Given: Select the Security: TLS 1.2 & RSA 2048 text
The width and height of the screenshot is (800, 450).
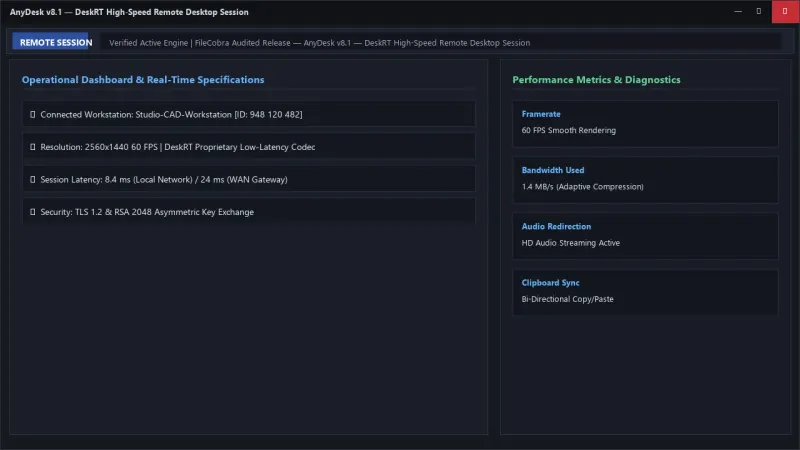Looking at the screenshot, I should 147,212.
